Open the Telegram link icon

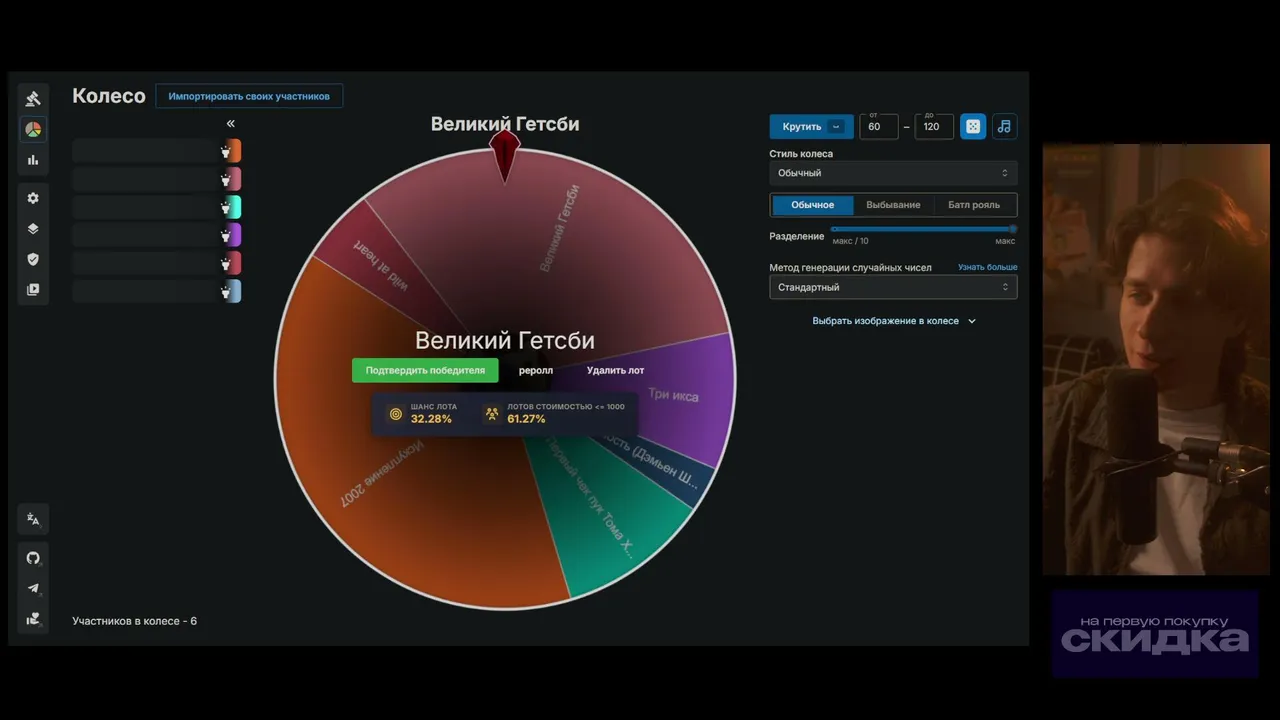(x=33, y=588)
